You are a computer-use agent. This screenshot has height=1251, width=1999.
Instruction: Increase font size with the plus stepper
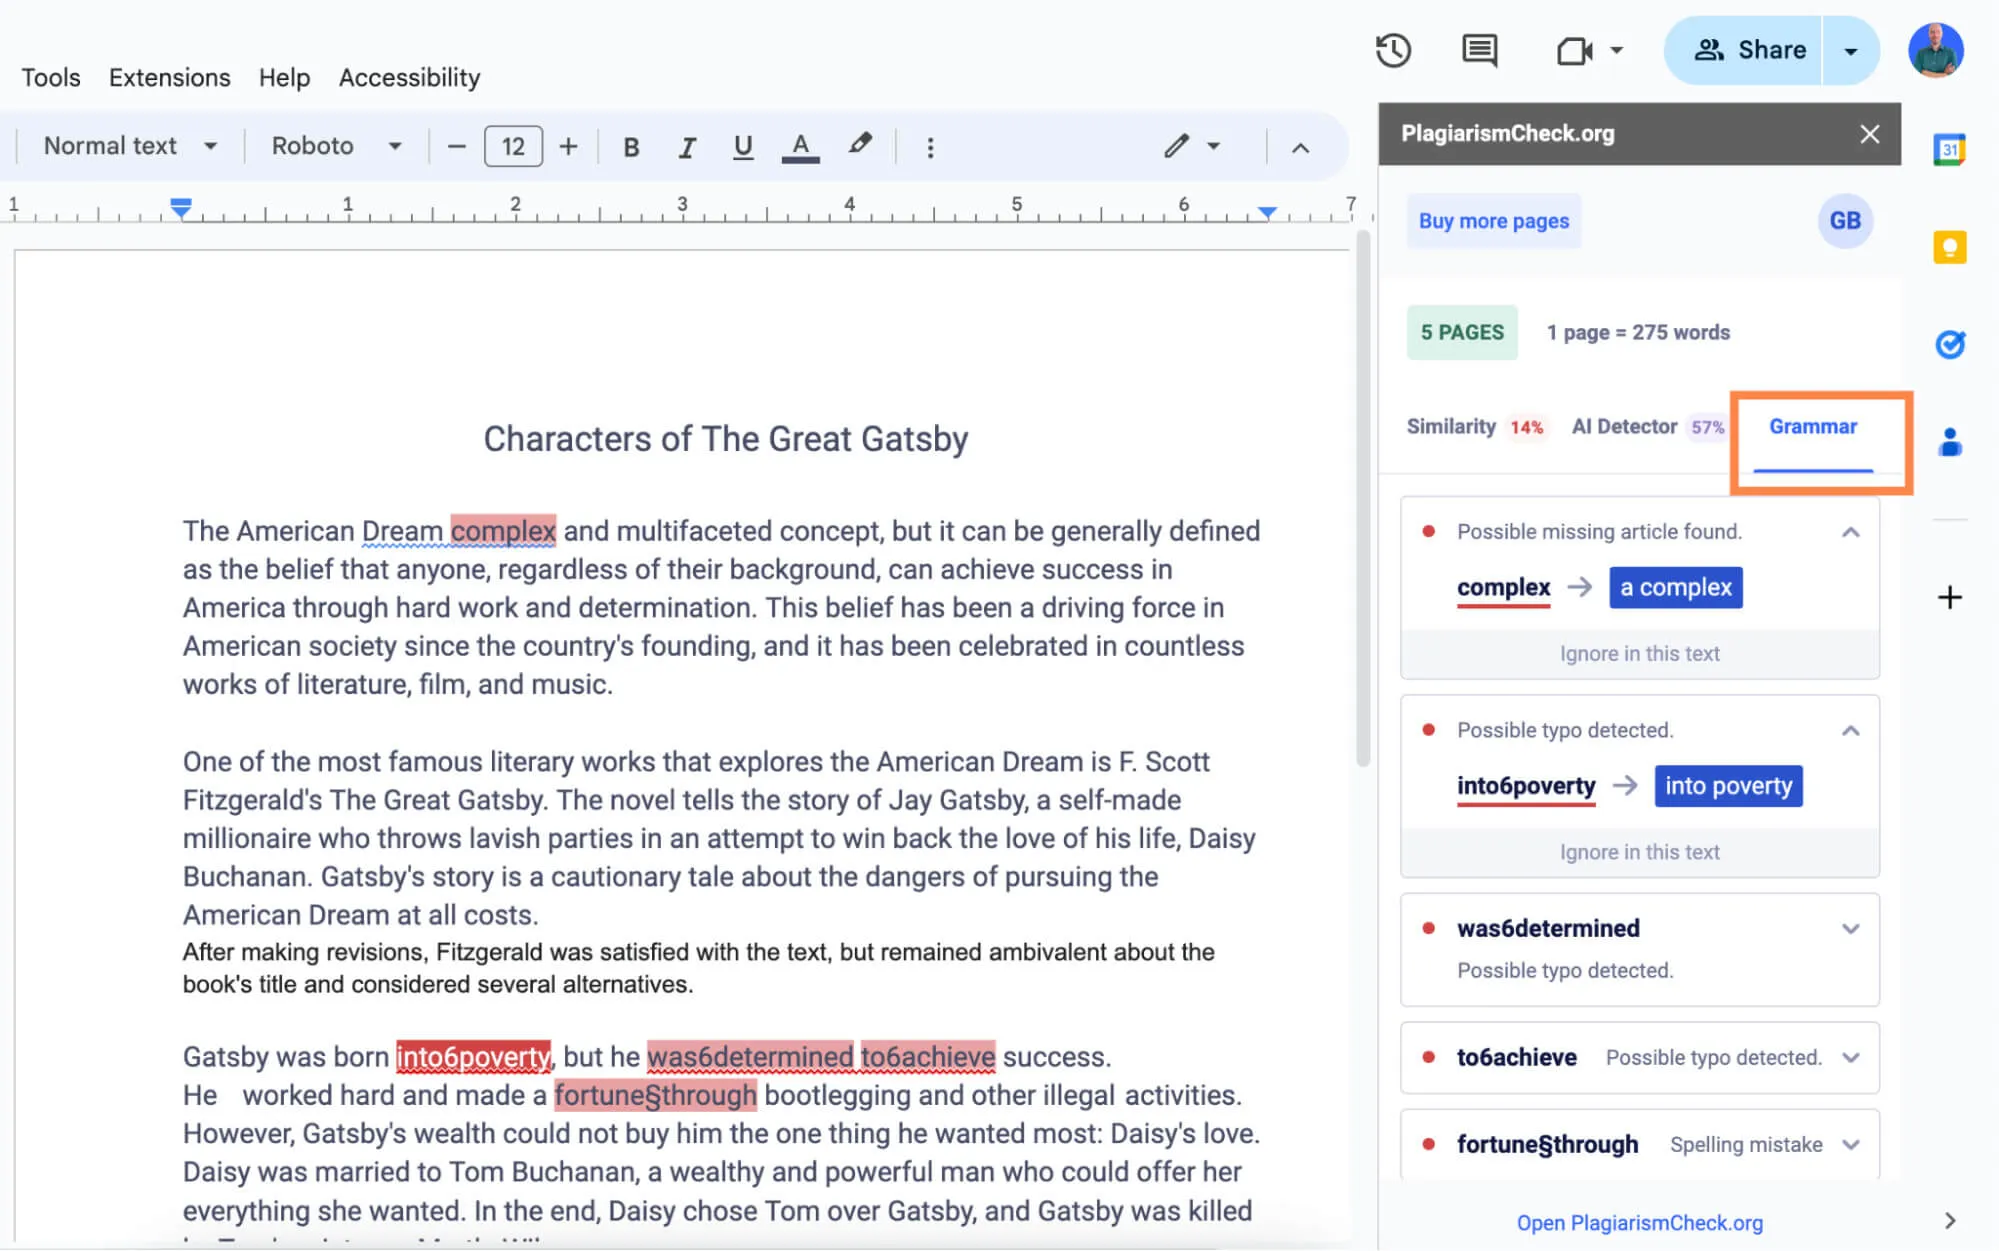[567, 146]
